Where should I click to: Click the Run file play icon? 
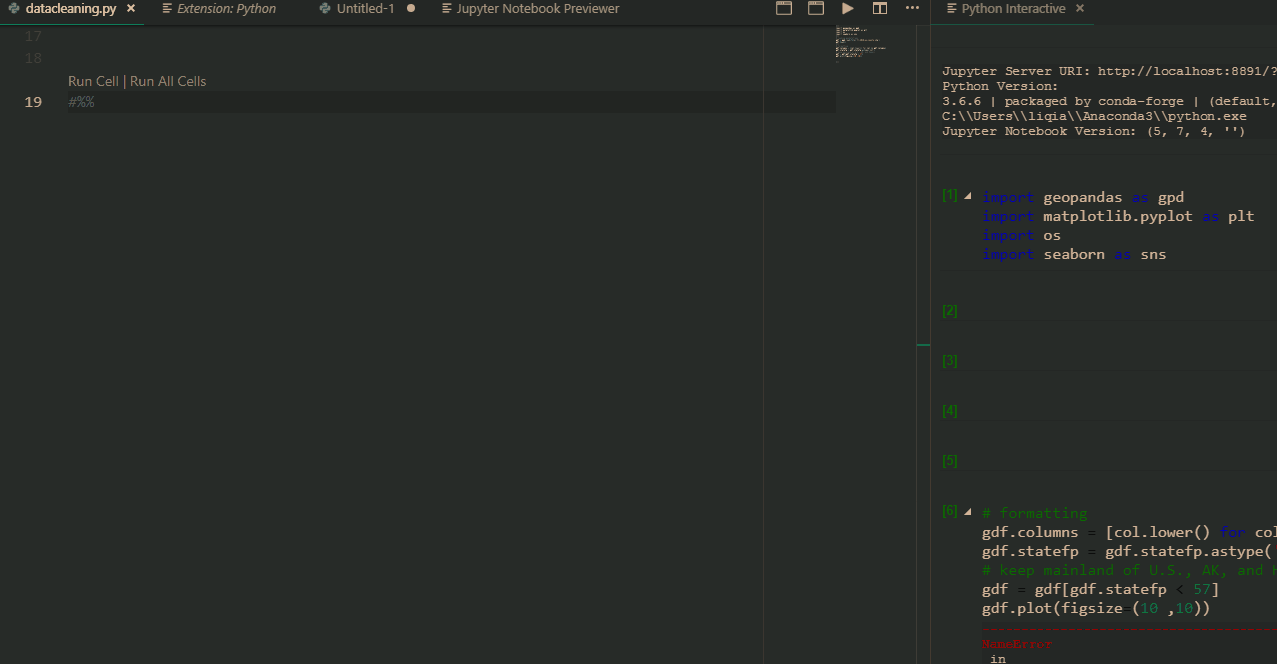click(848, 9)
